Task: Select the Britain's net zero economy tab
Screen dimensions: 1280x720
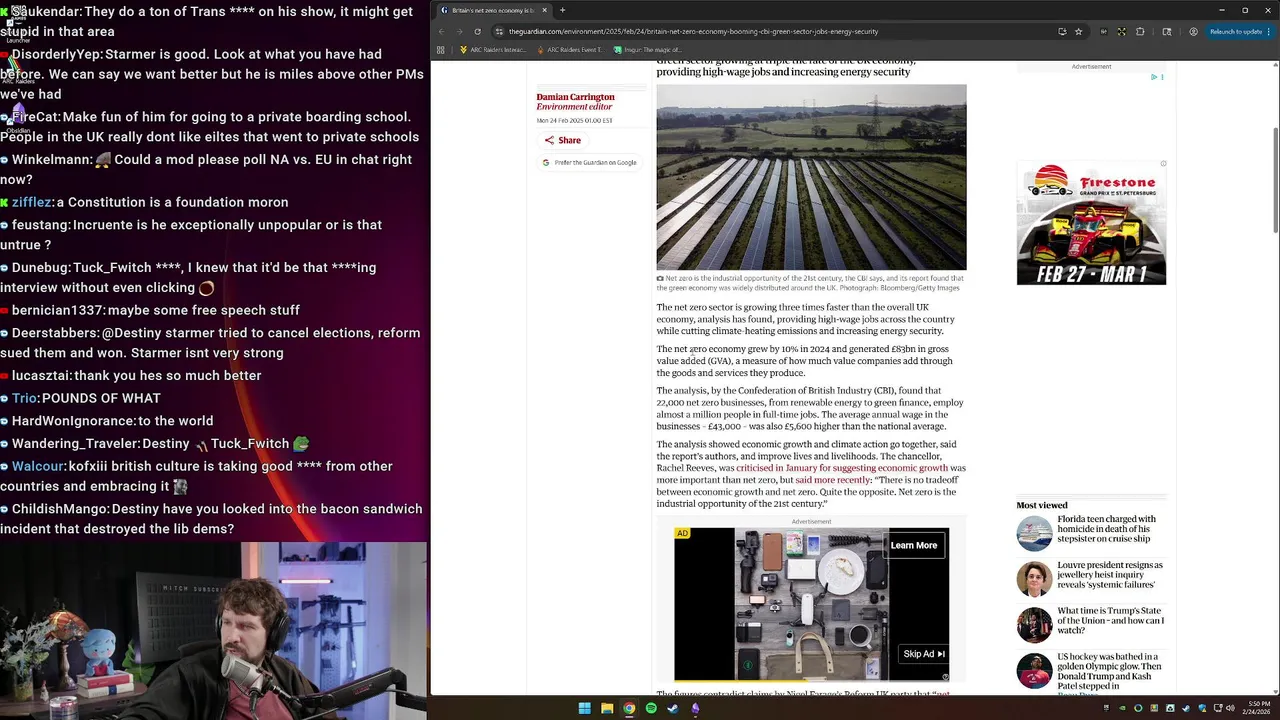Action: point(493,10)
